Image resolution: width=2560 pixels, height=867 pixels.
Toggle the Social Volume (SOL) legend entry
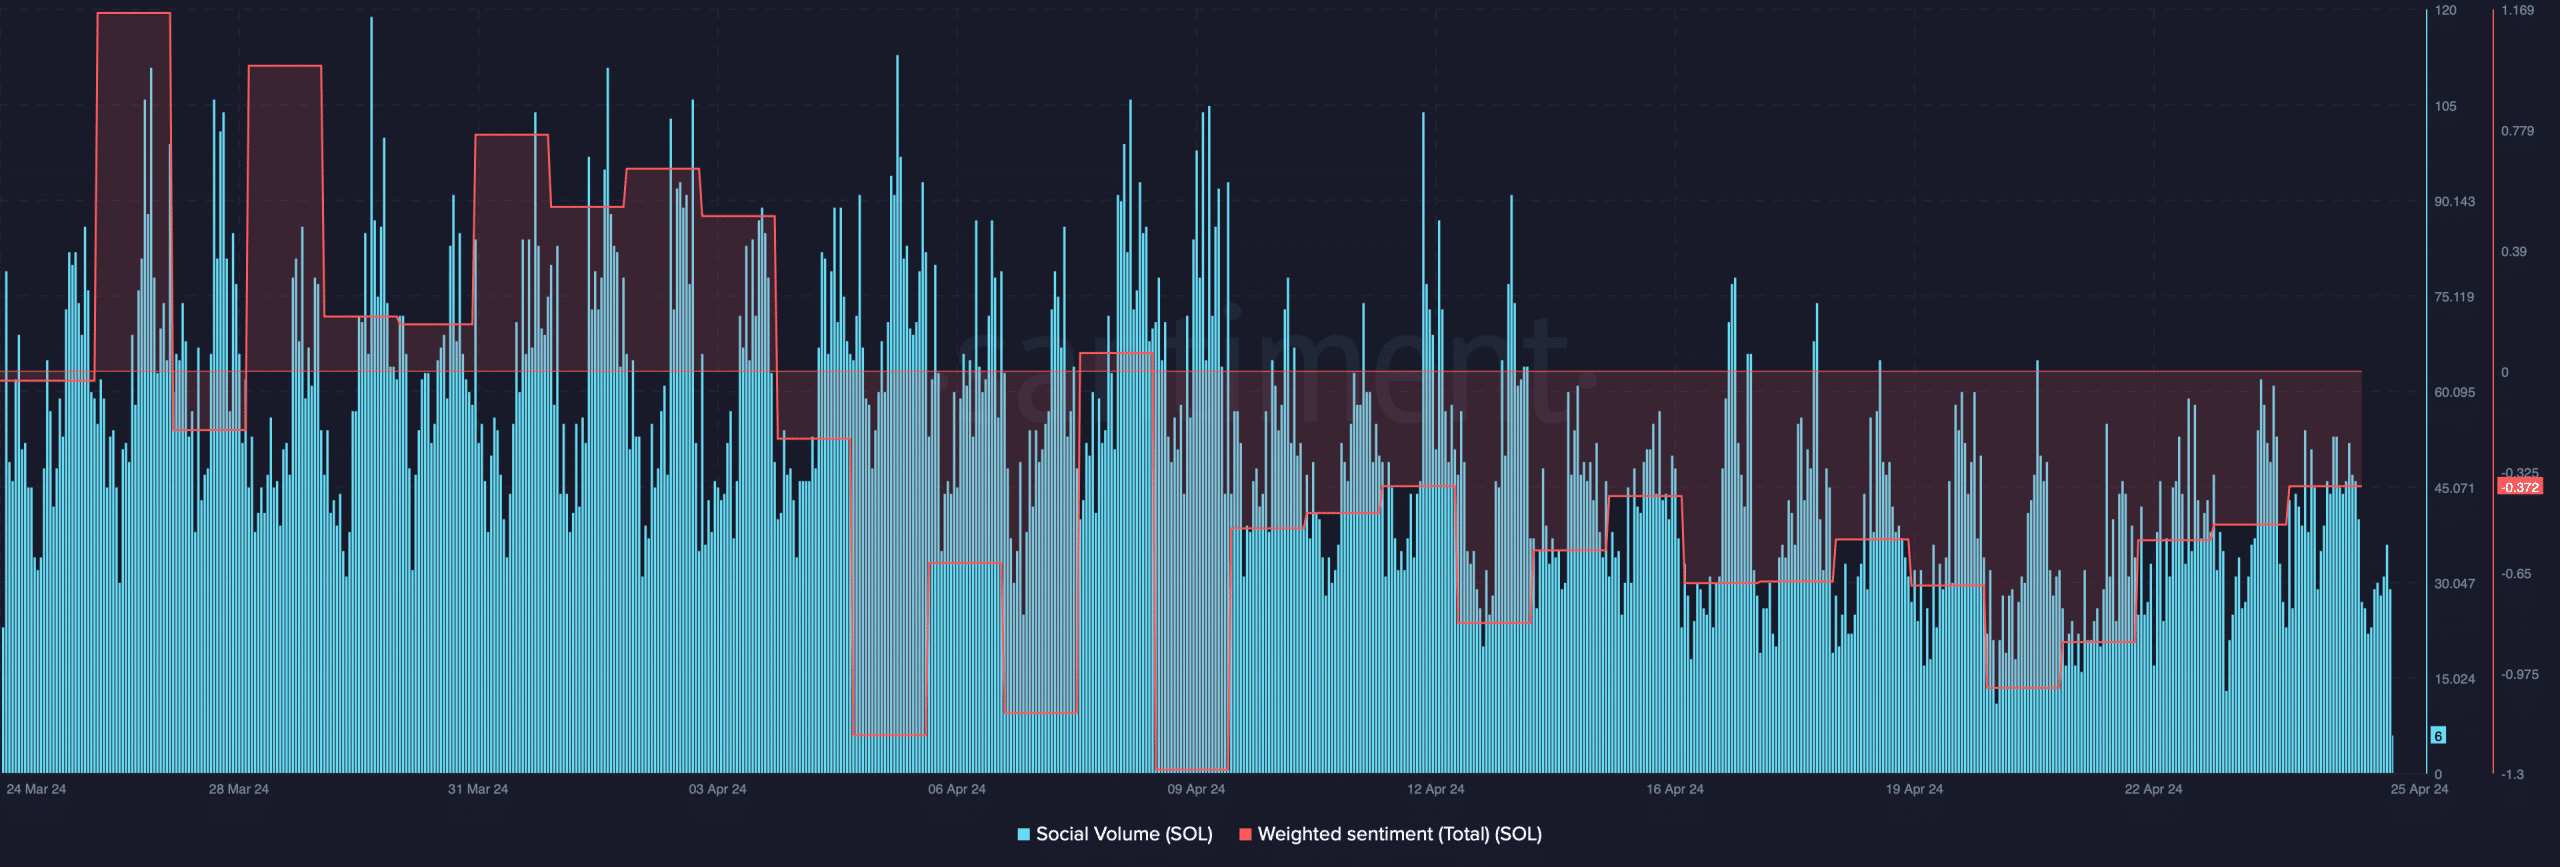(x=1115, y=834)
